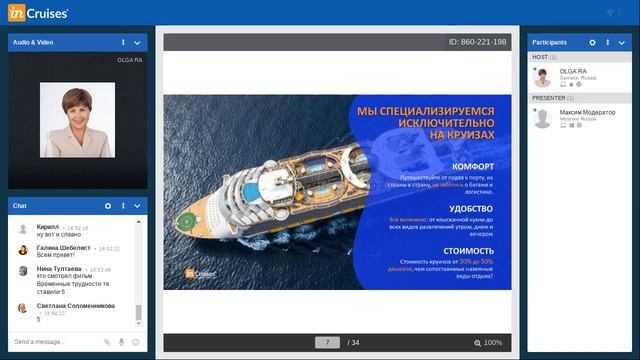Collapse the Participants panel
The image size is (640, 360).
point(622,43)
